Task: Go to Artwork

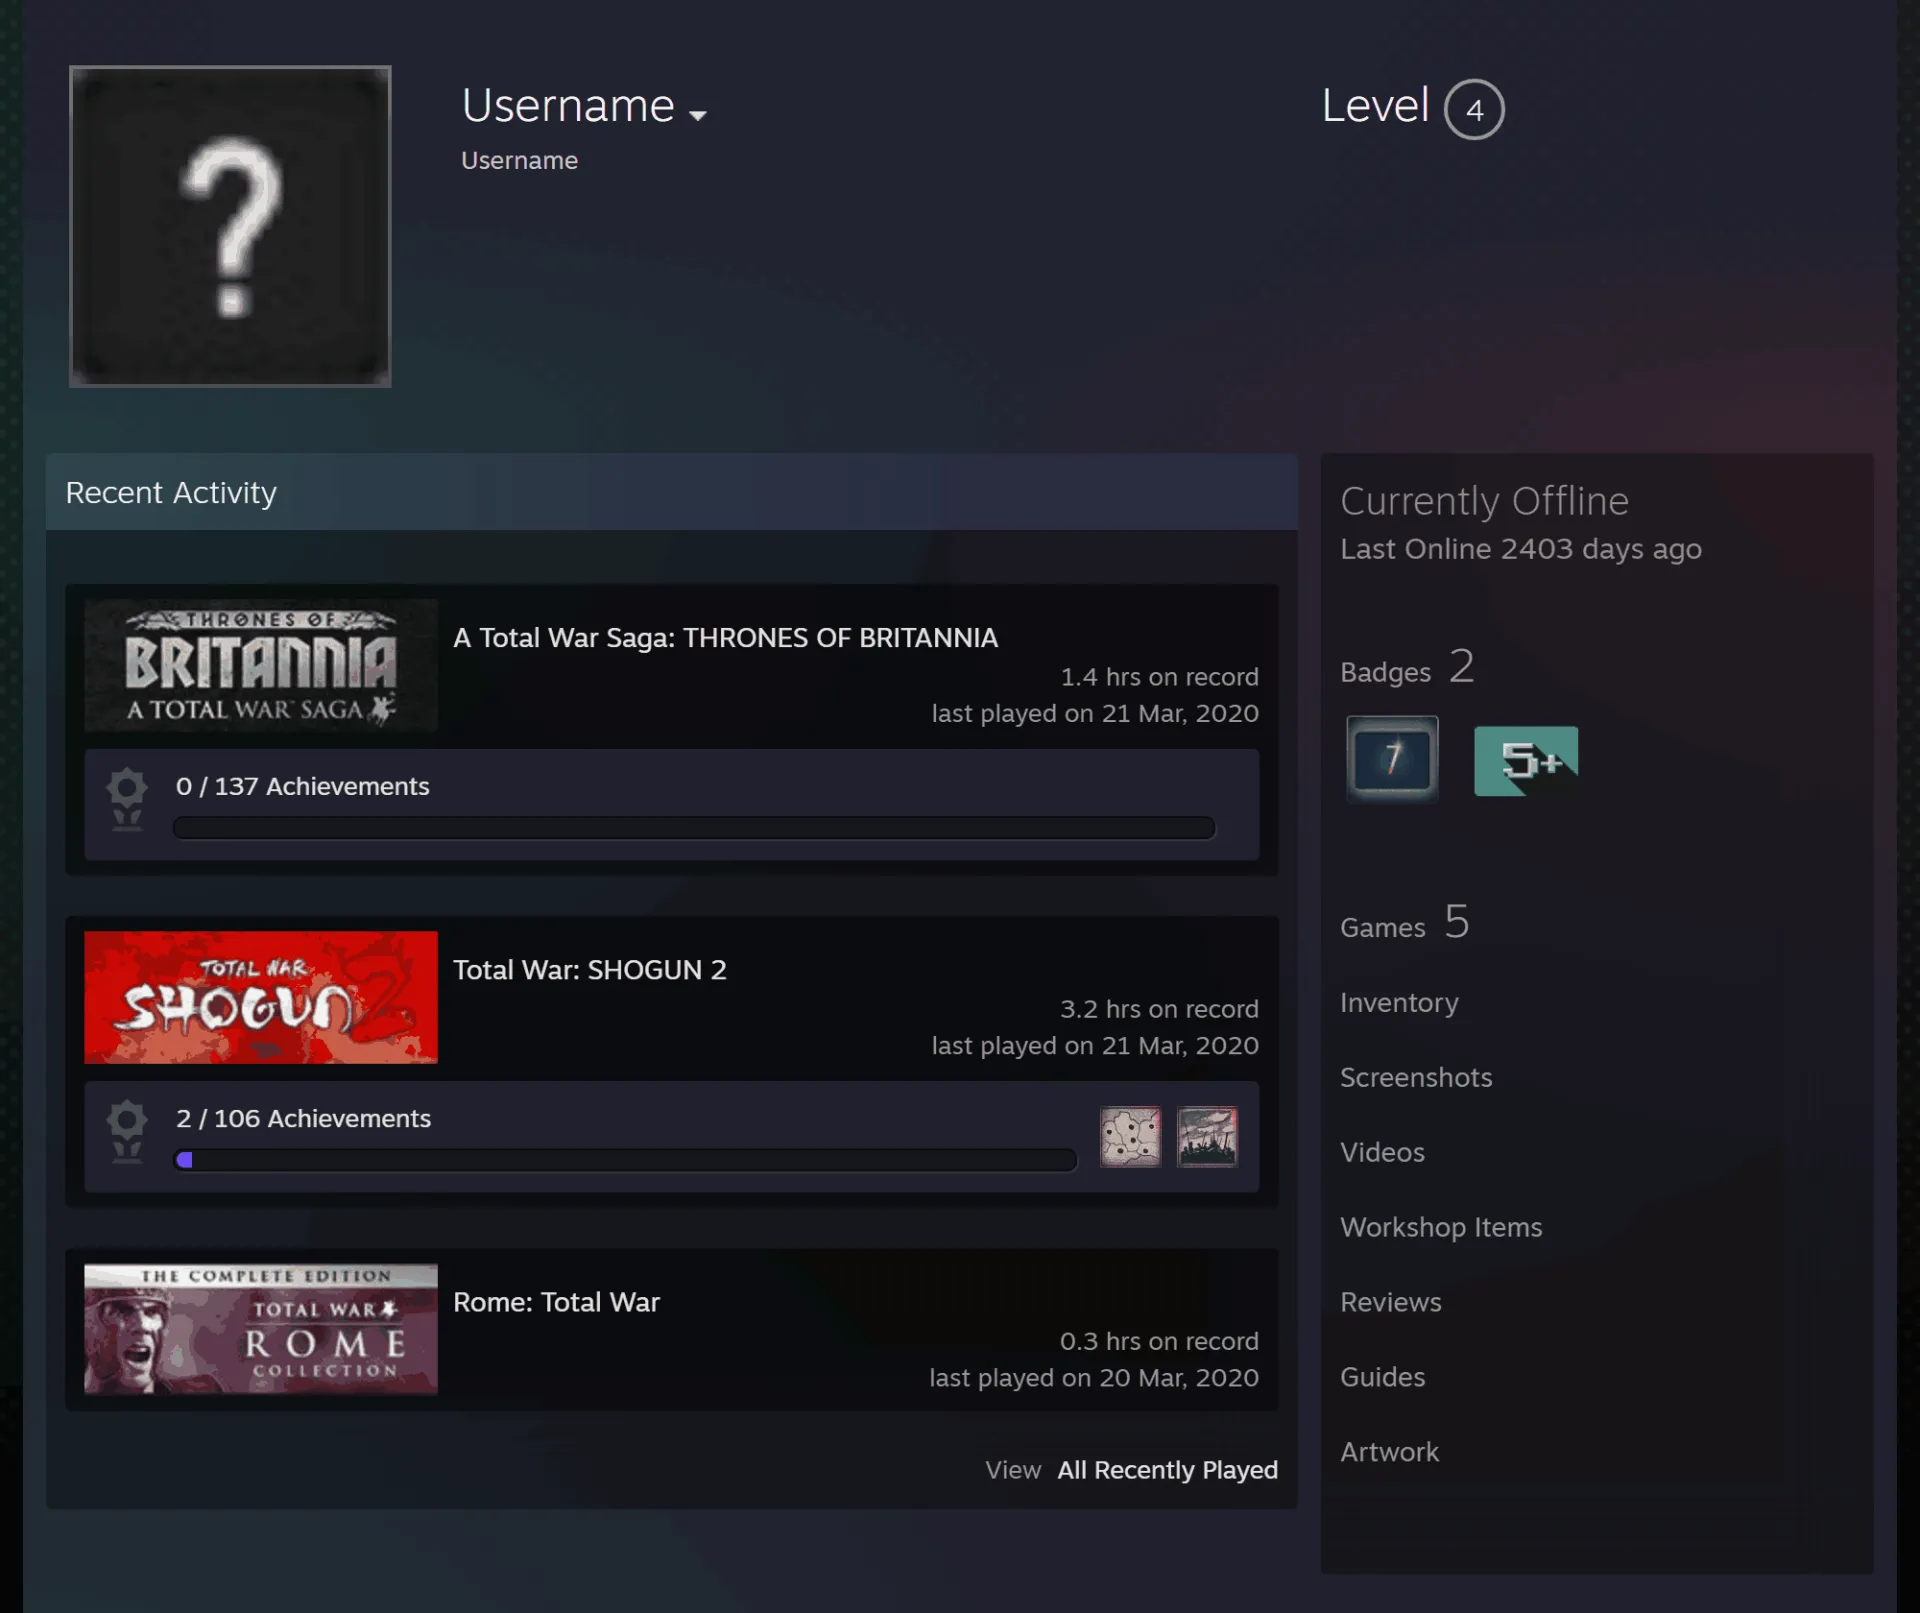Action: pyautogui.click(x=1389, y=1452)
